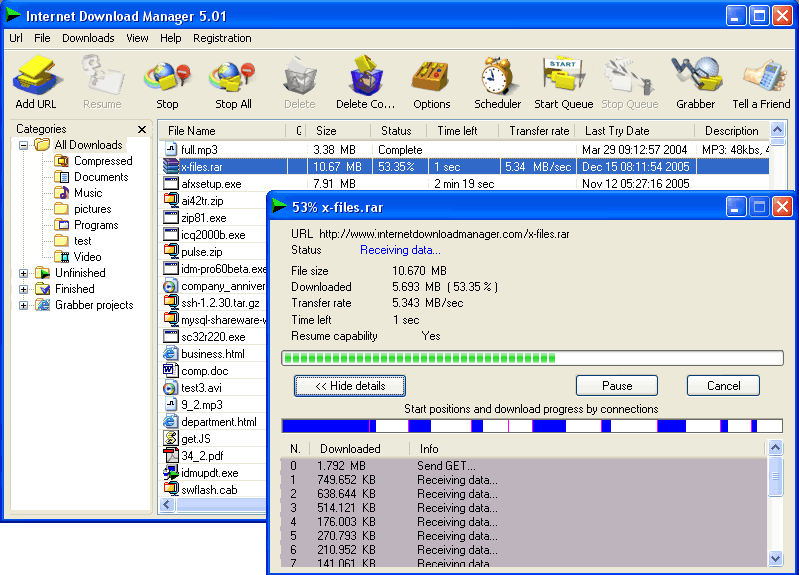Select connection row 3 showing 514.121 KB

[x=524, y=508]
